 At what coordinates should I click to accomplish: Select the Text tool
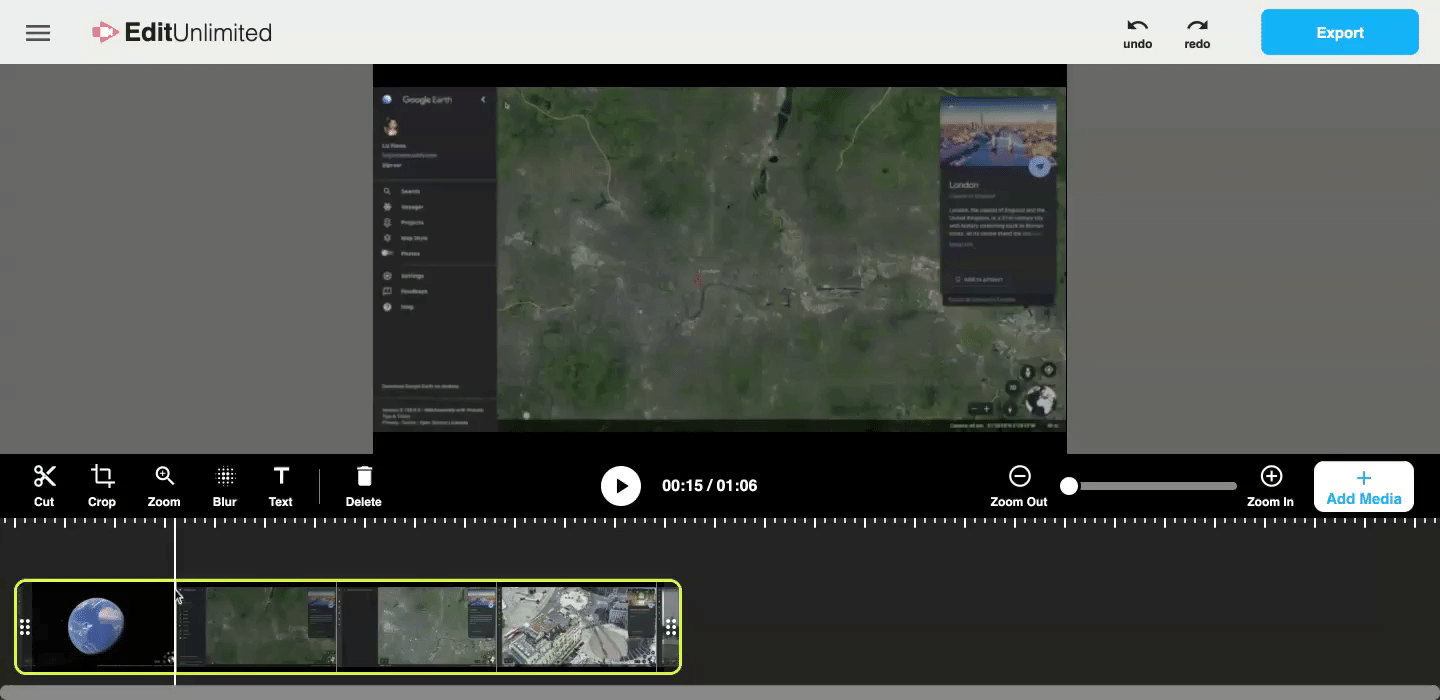click(x=281, y=486)
